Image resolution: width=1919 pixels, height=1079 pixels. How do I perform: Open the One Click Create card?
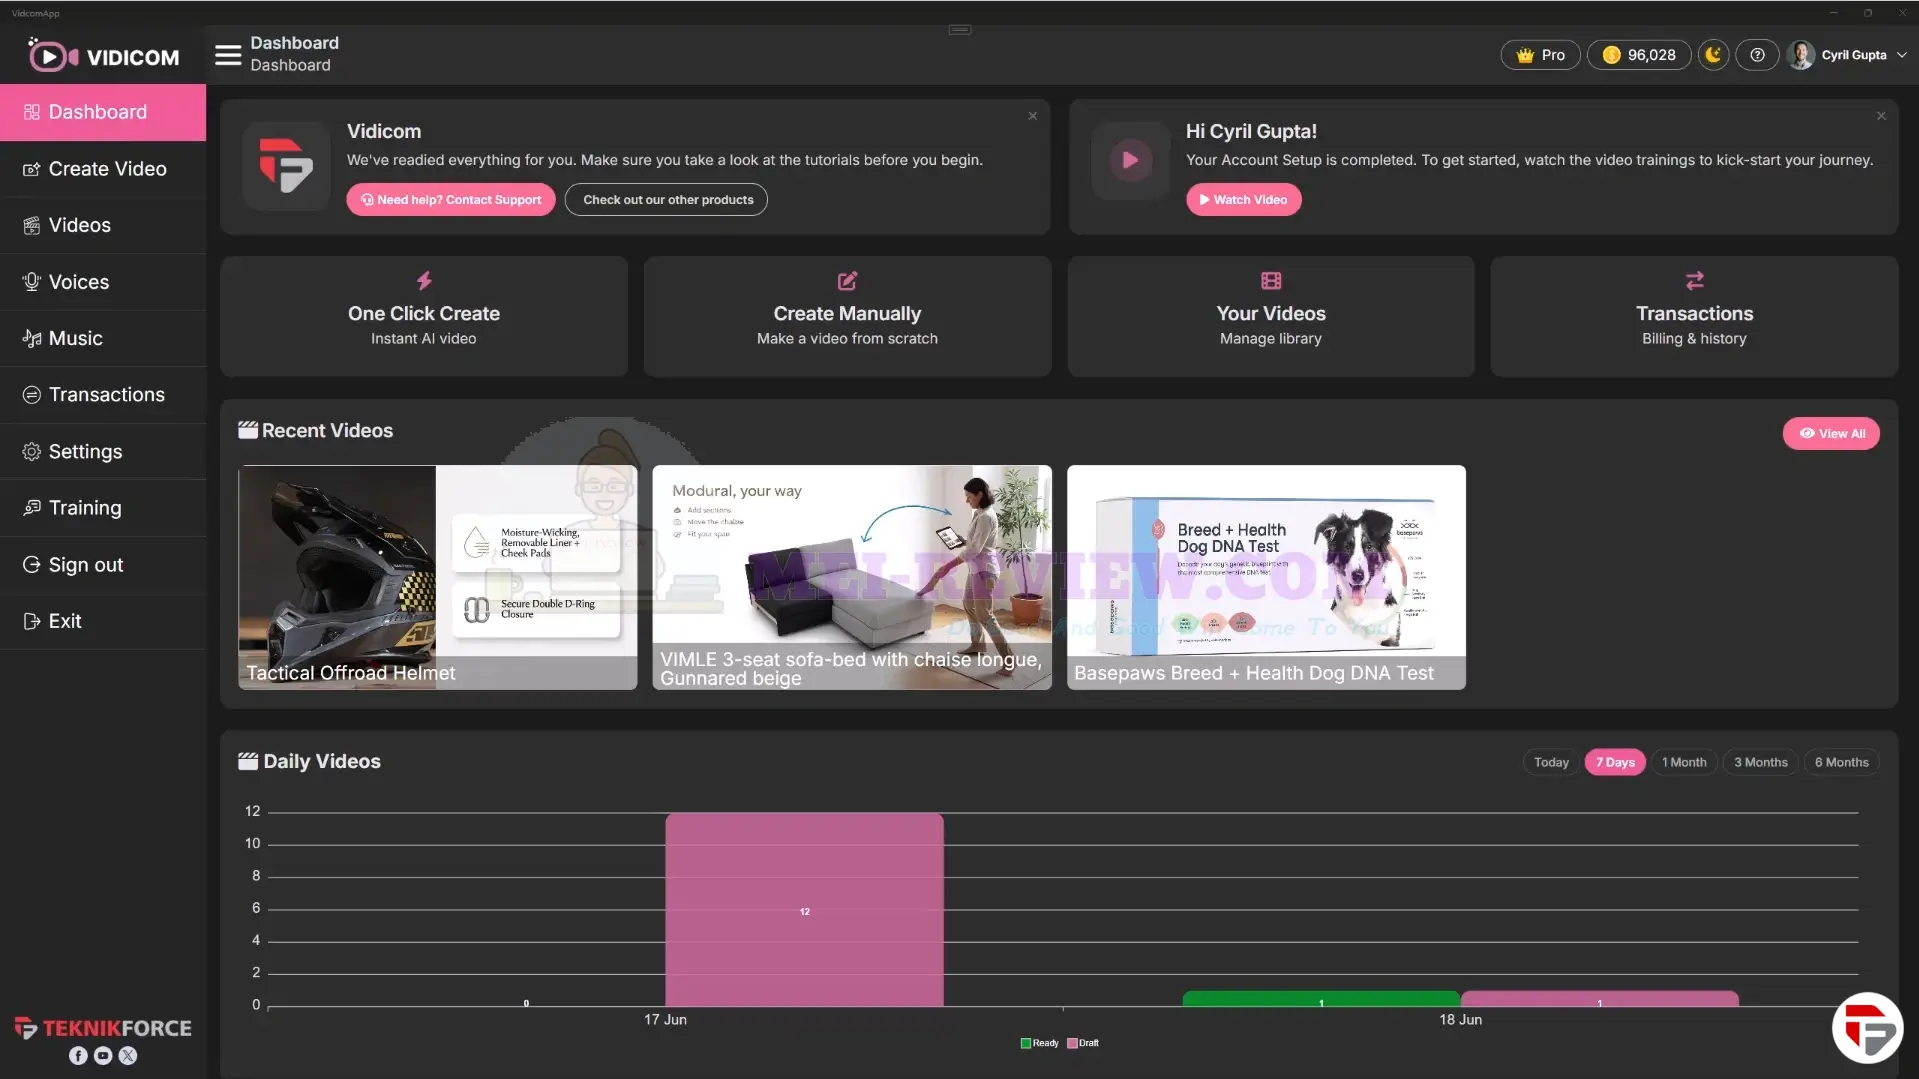pos(424,316)
